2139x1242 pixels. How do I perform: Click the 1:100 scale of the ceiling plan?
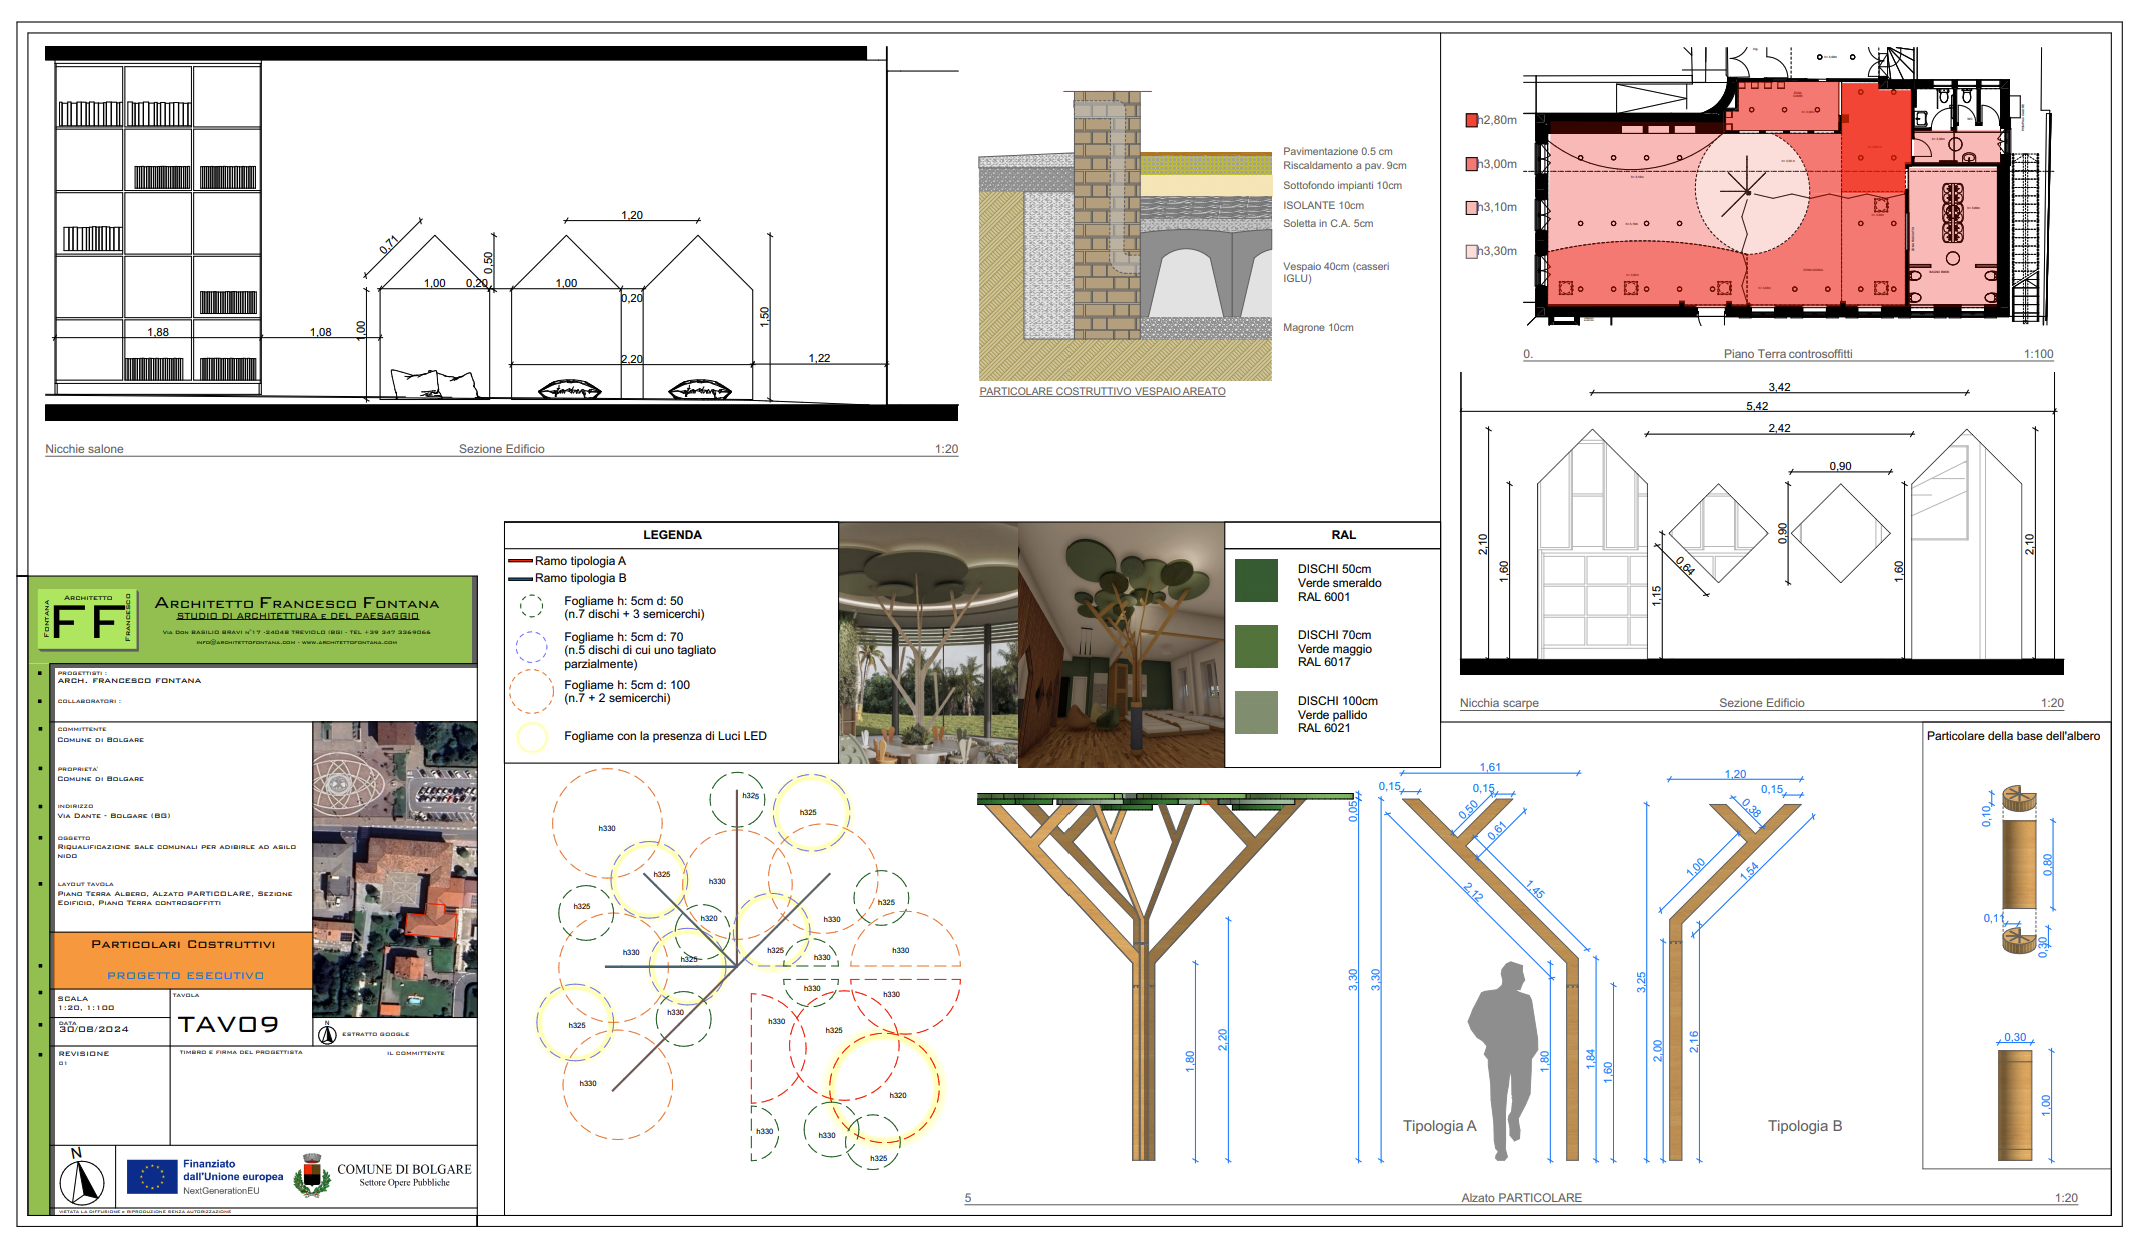[x=2038, y=354]
